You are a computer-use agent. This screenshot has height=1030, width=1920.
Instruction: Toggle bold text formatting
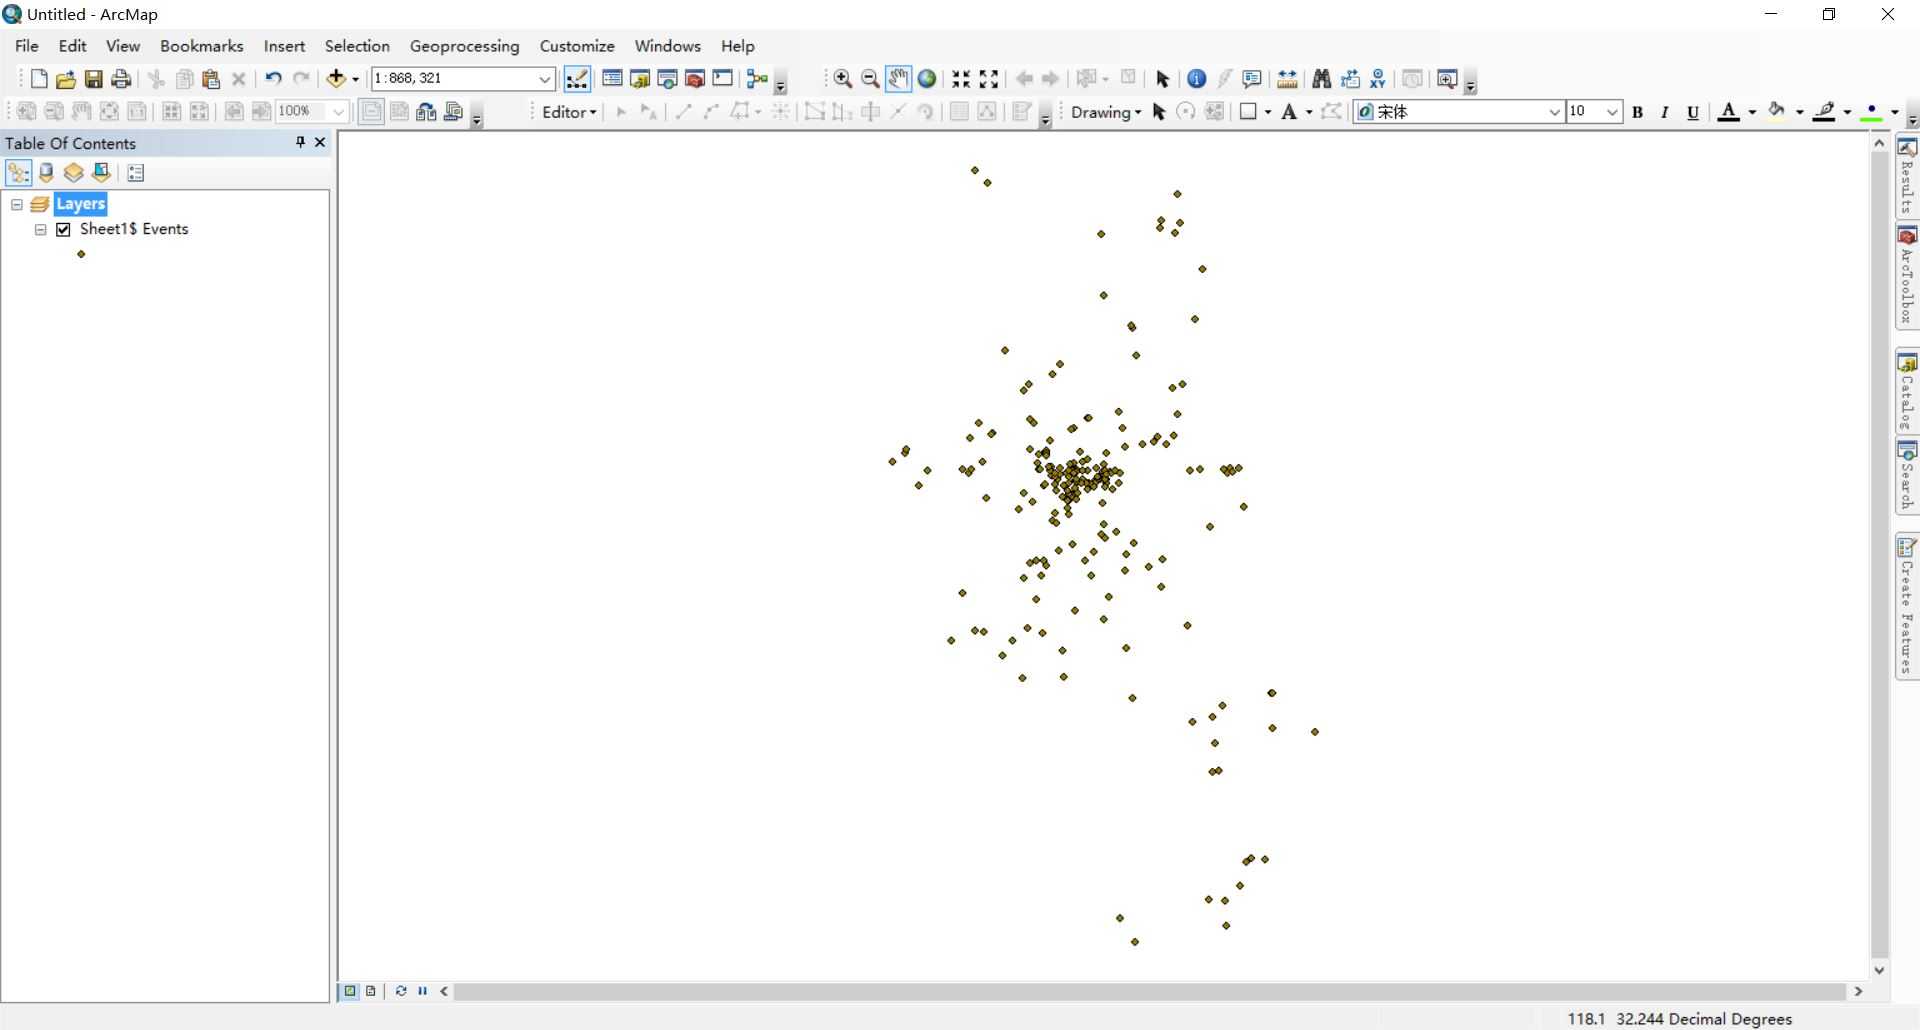coord(1638,112)
